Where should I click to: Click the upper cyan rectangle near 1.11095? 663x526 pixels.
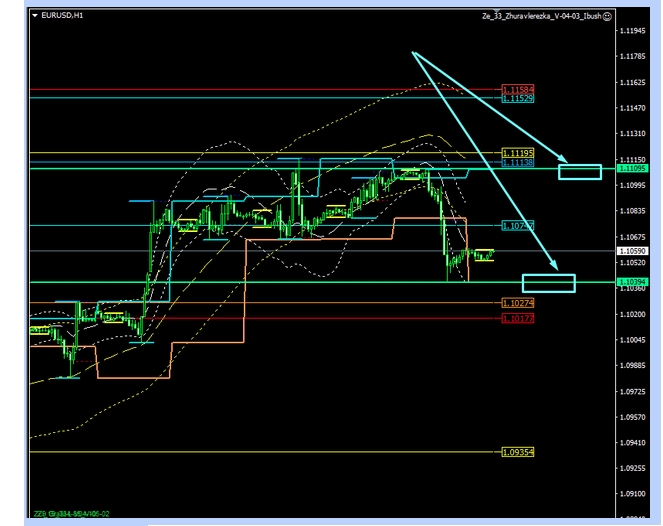(579, 171)
